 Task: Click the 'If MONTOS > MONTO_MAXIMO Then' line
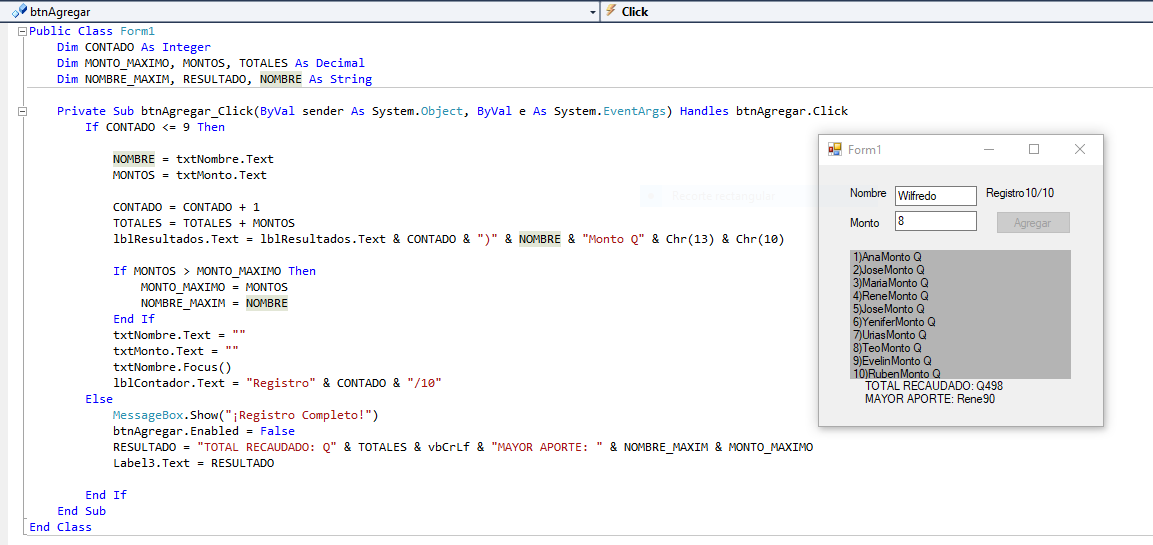(x=214, y=271)
